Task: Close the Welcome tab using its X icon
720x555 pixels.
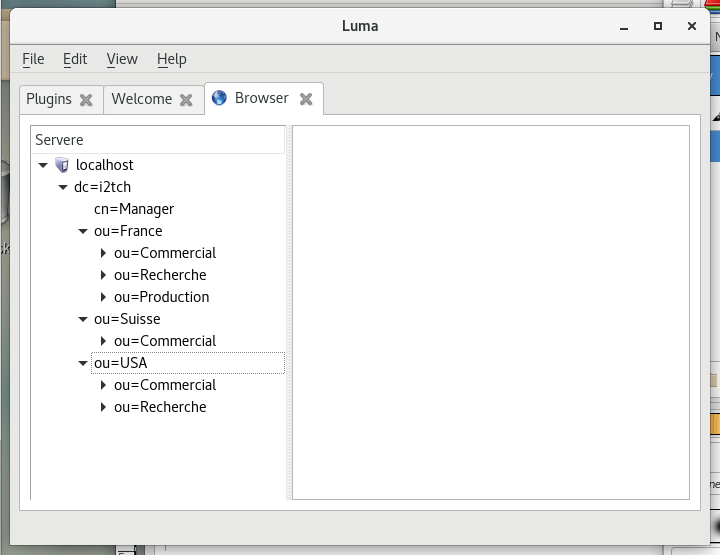Action: [186, 99]
